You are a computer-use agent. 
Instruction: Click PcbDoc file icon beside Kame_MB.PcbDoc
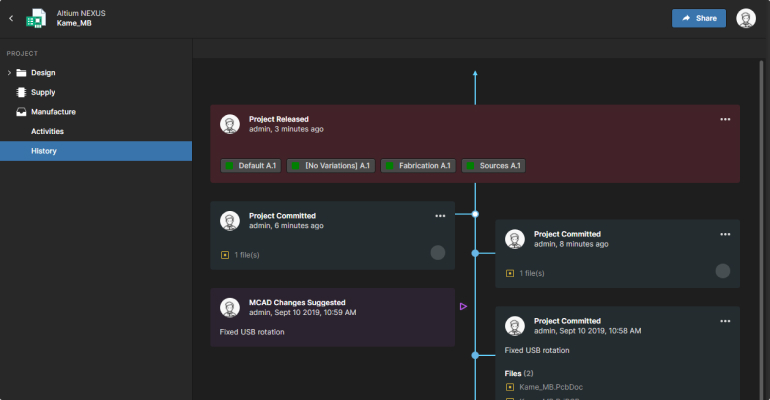click(510, 387)
